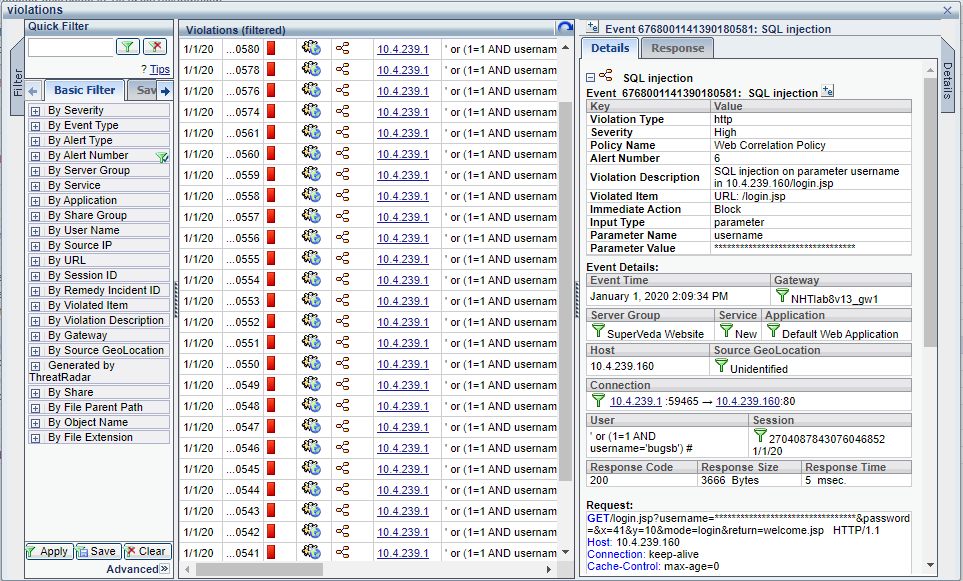Switch to the Response tab
The width and height of the screenshot is (963, 581).
click(677, 47)
